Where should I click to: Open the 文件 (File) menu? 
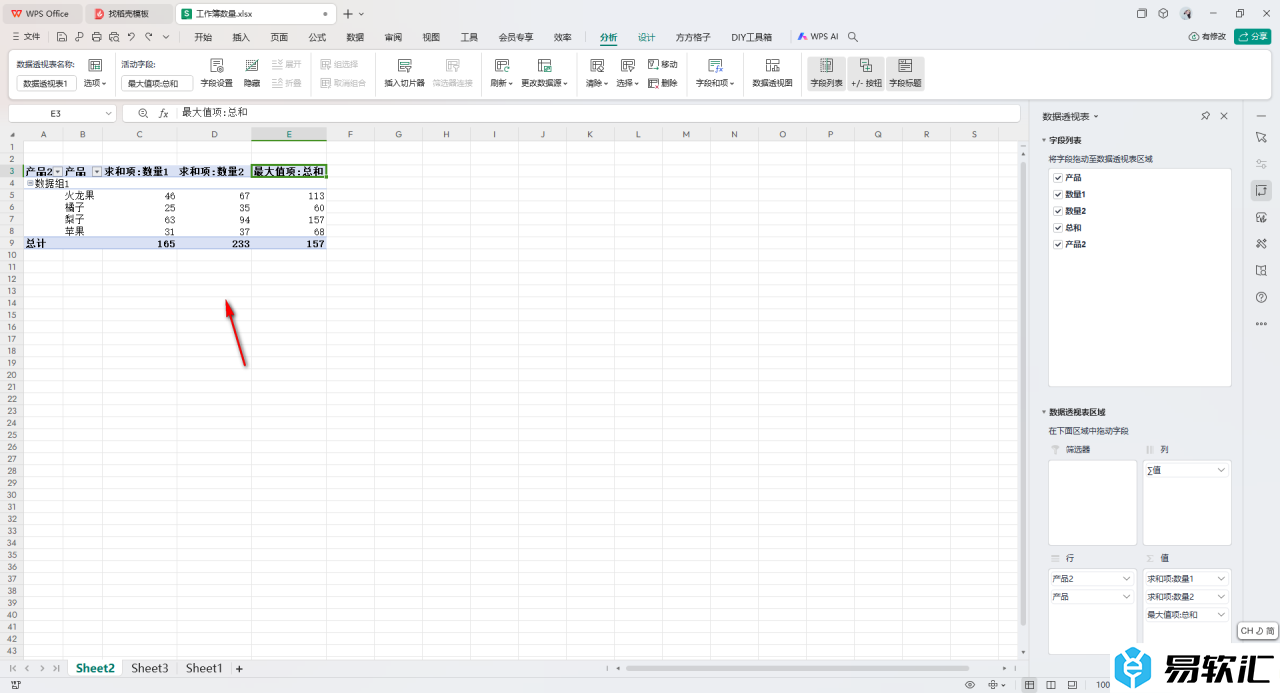[x=27, y=37]
